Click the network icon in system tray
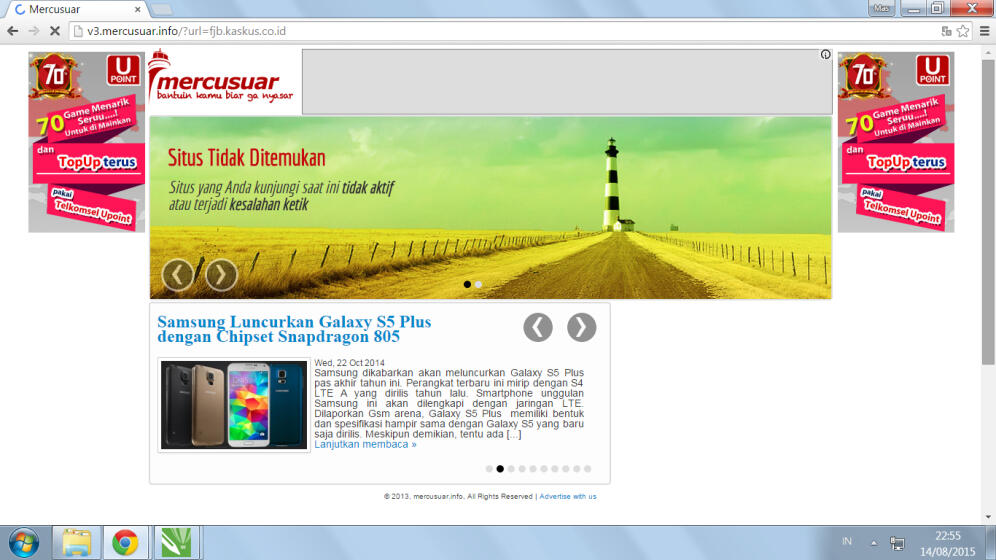 (x=897, y=543)
